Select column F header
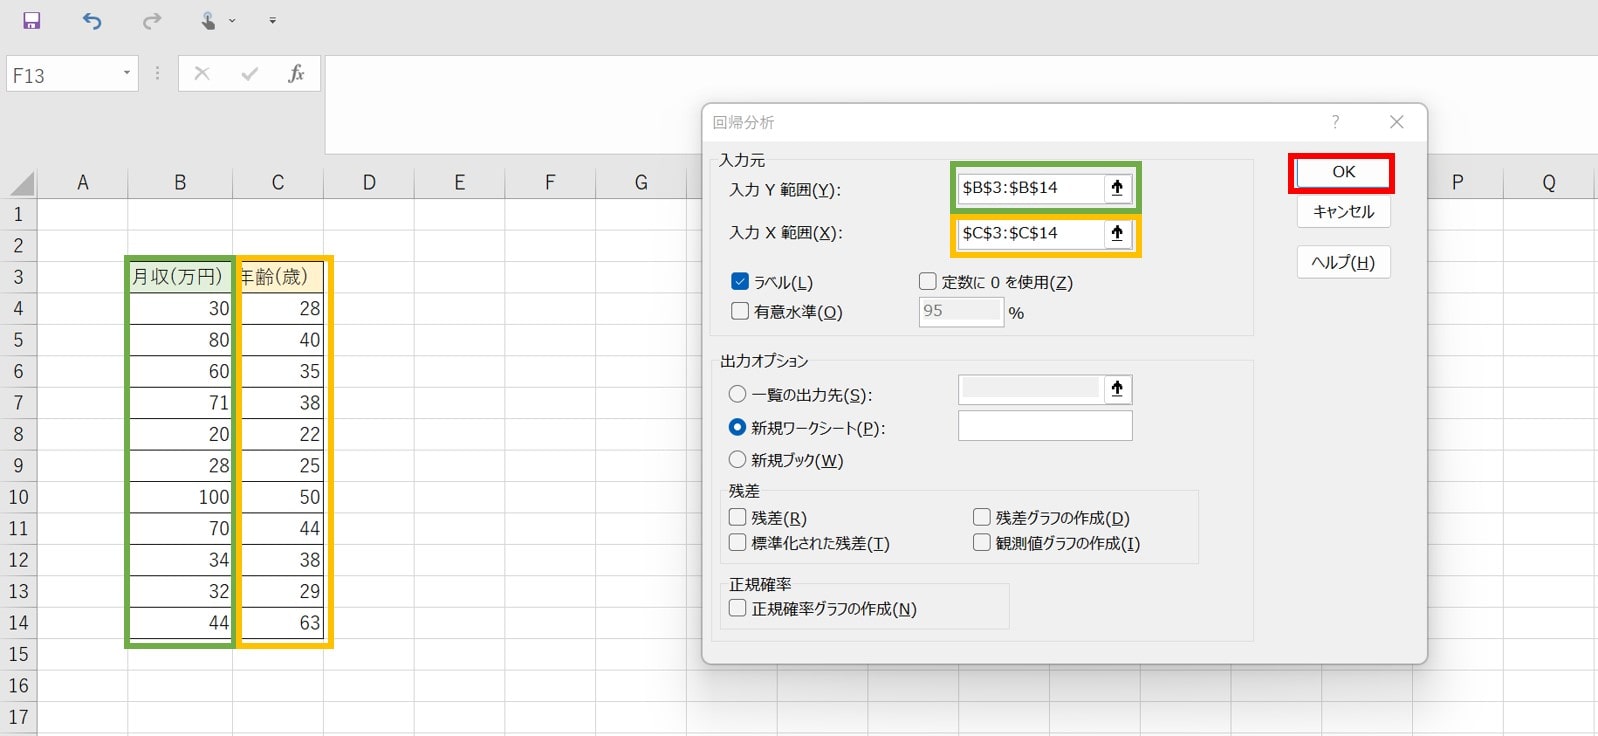This screenshot has height=736, width=1598. coord(550,183)
